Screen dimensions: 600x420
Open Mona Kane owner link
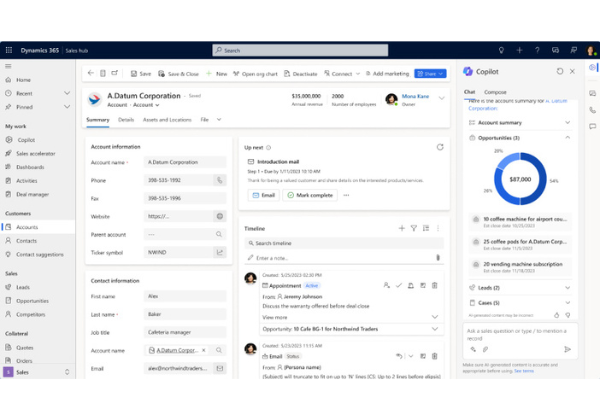[418, 96]
